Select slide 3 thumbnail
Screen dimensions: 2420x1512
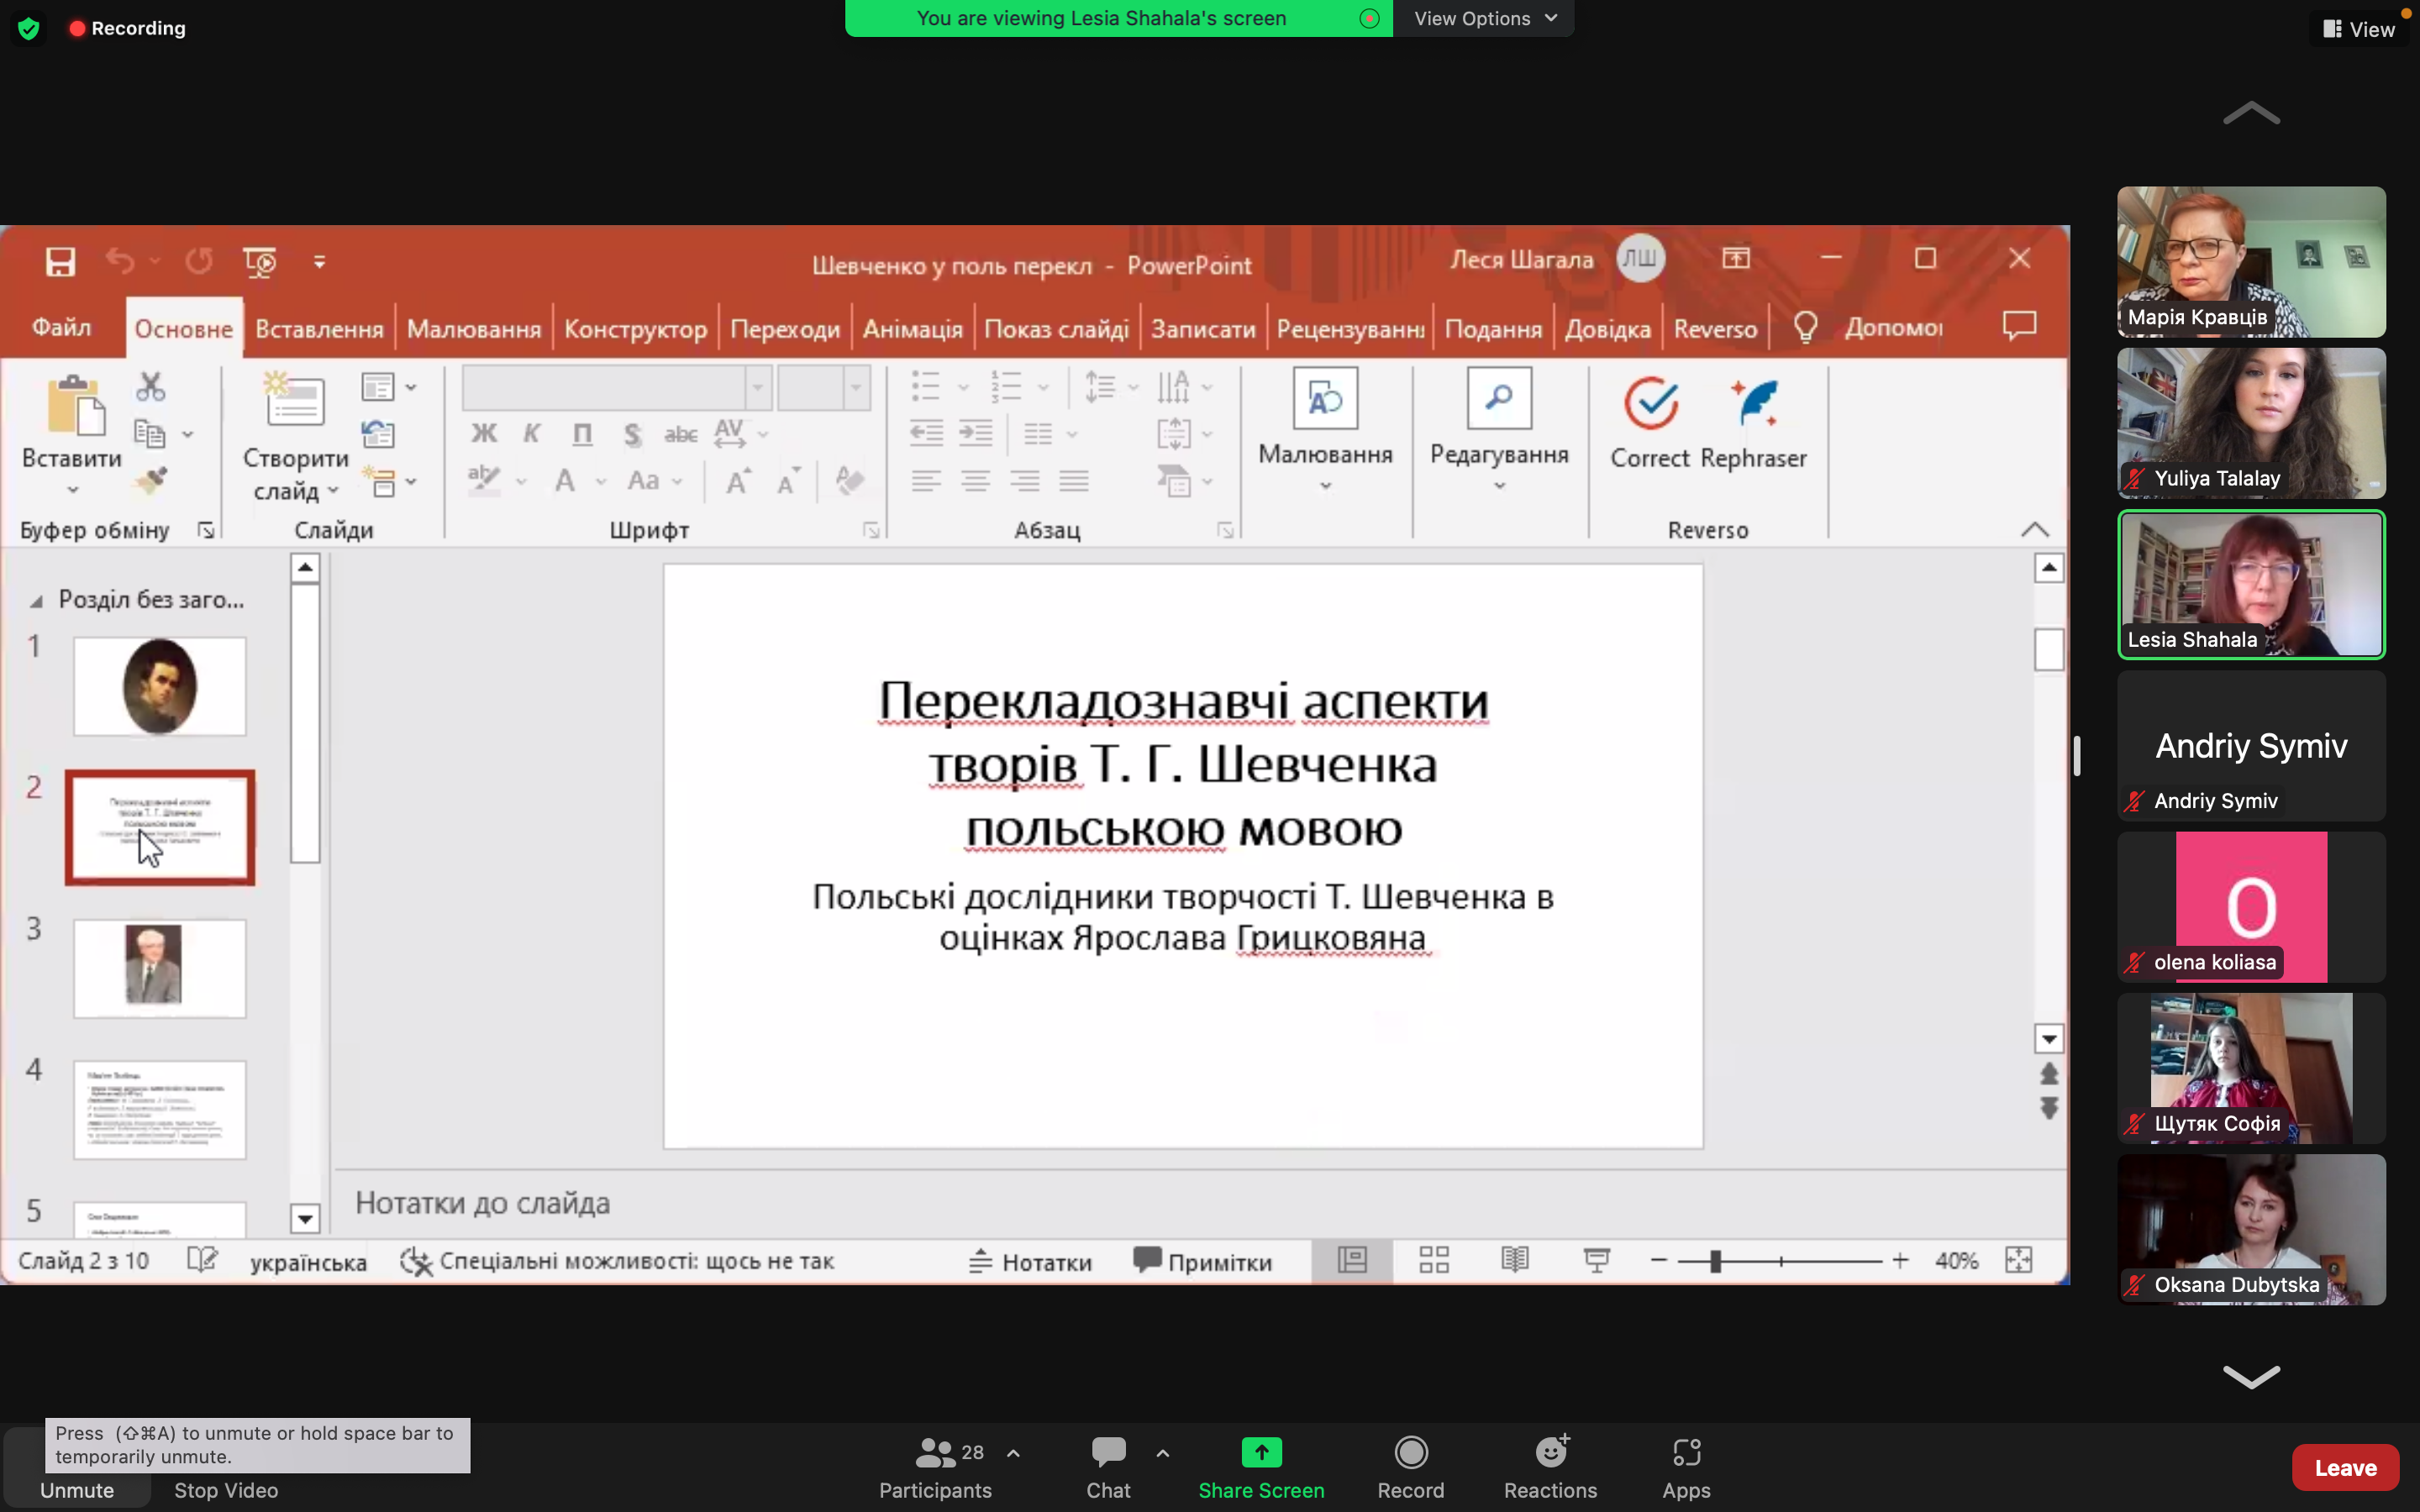[x=159, y=968]
